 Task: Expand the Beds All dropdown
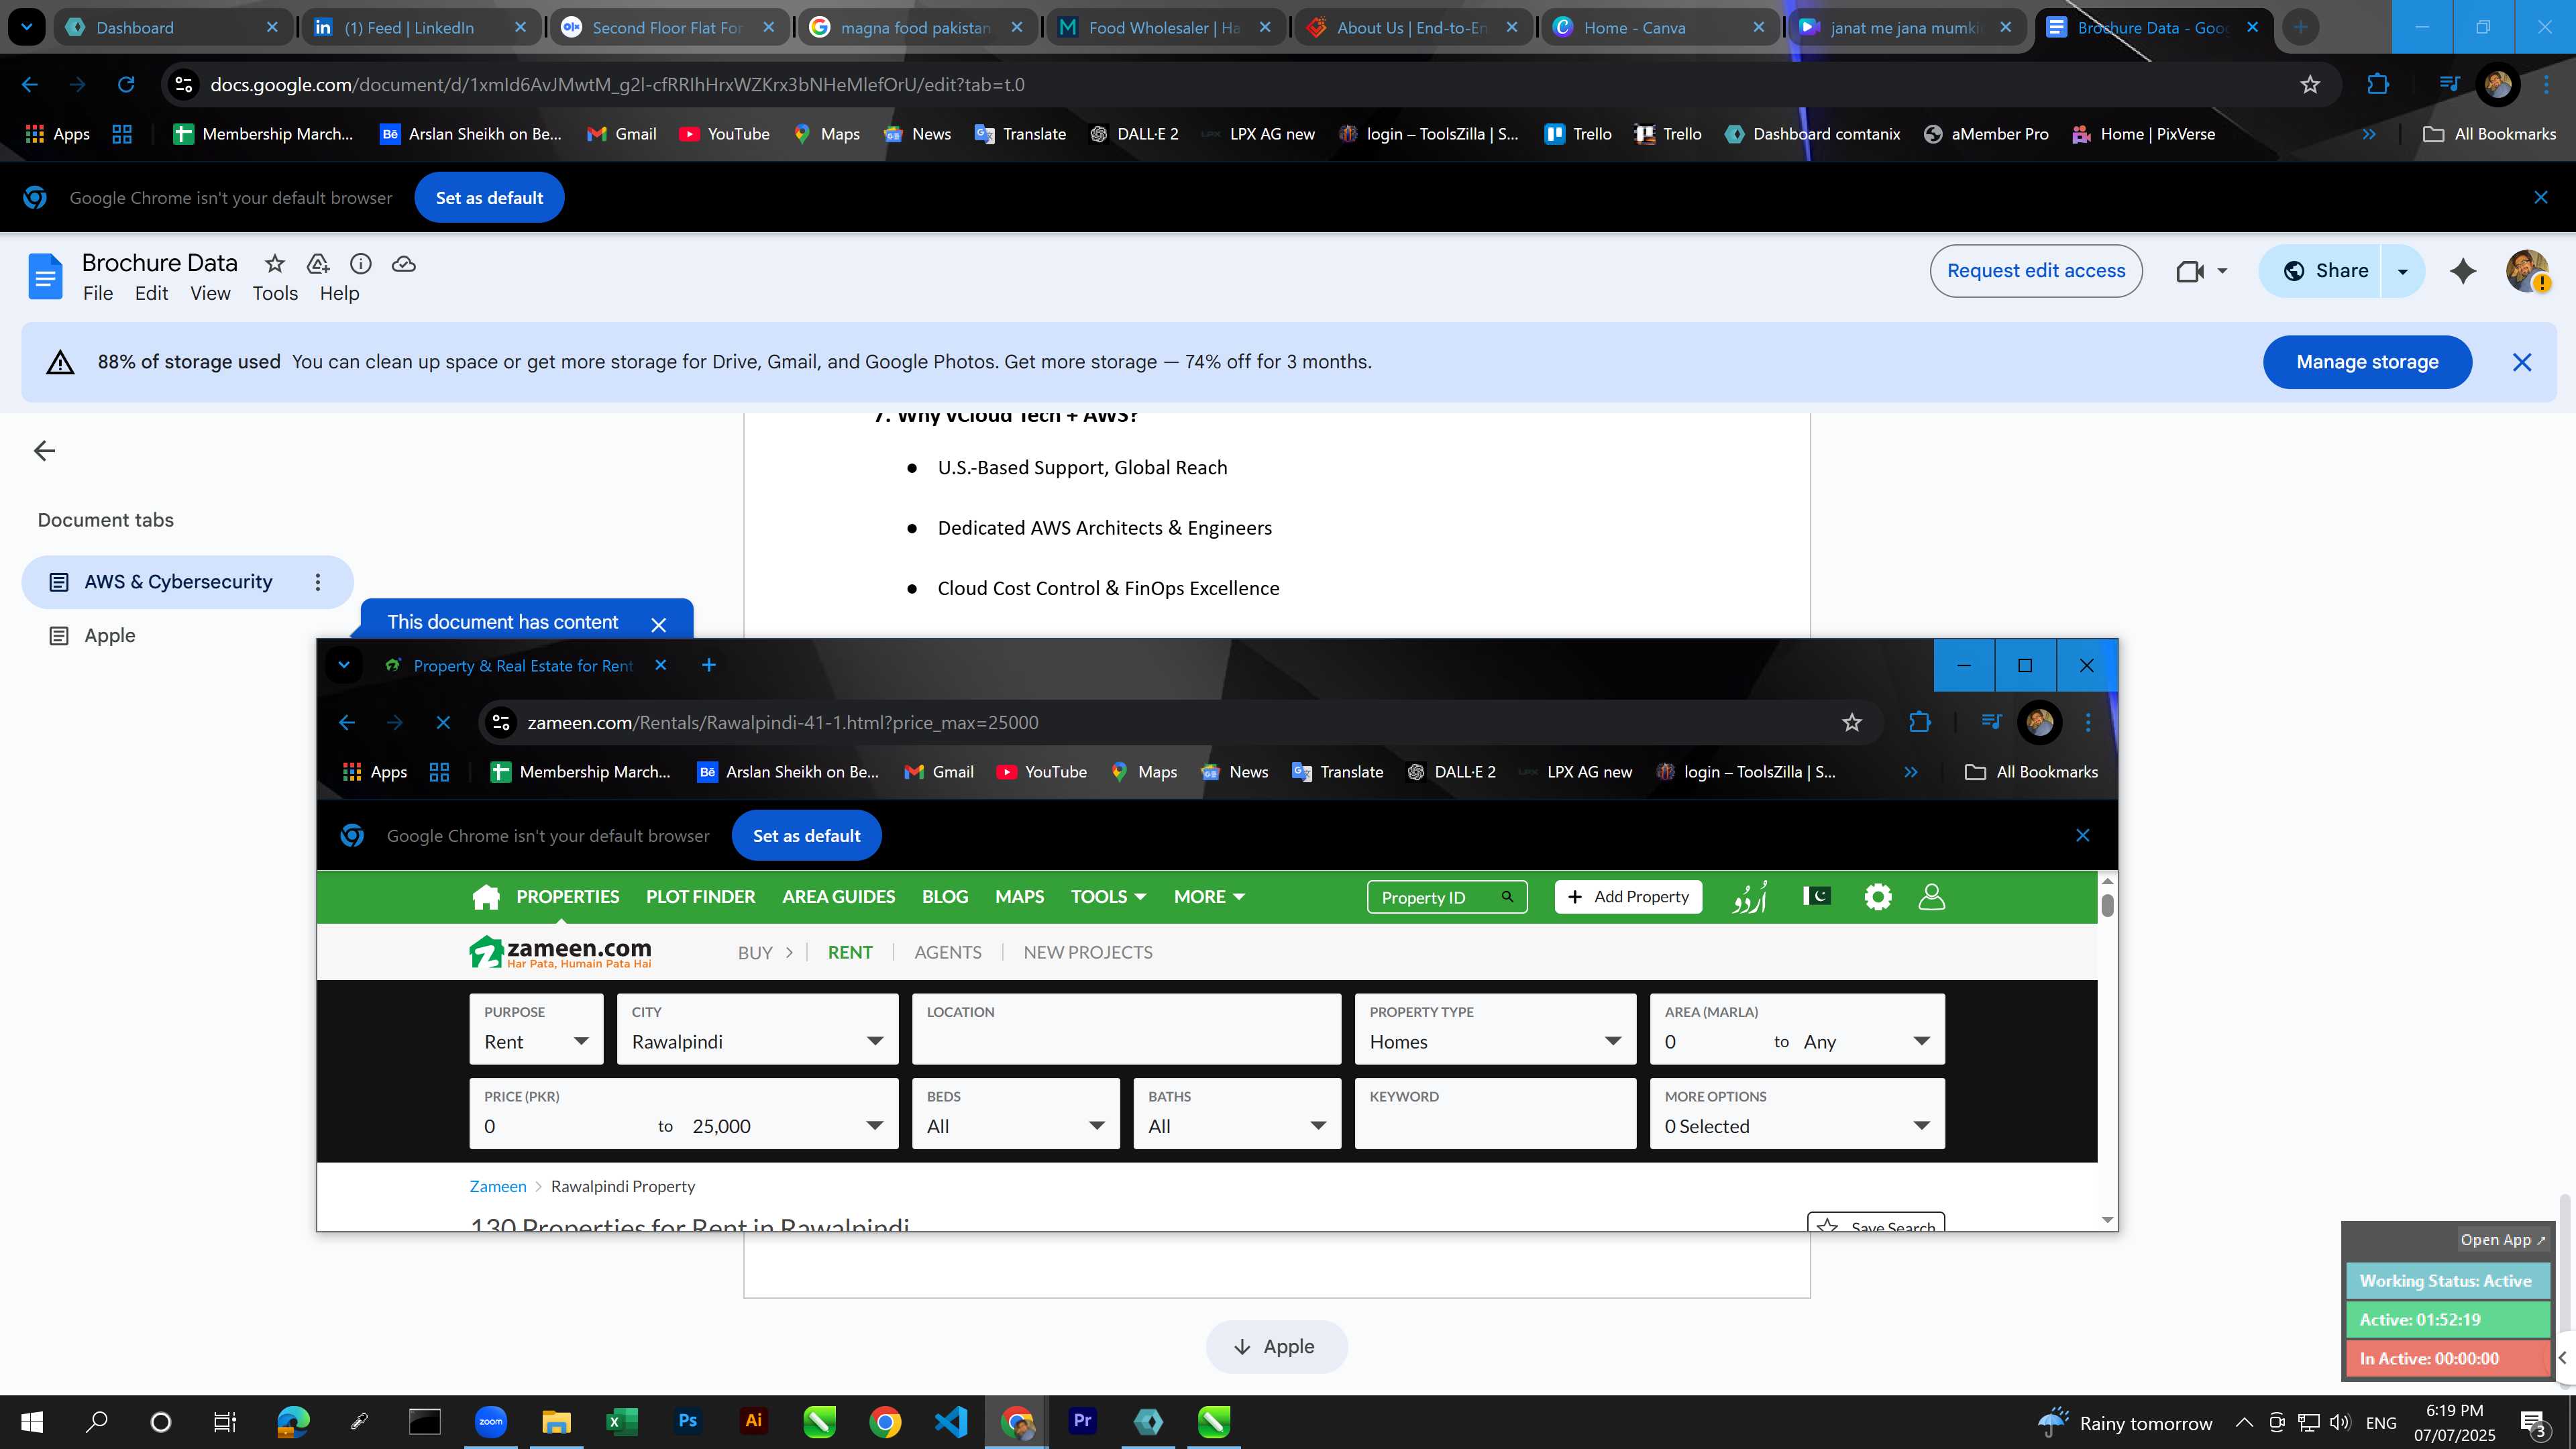1016,1113
